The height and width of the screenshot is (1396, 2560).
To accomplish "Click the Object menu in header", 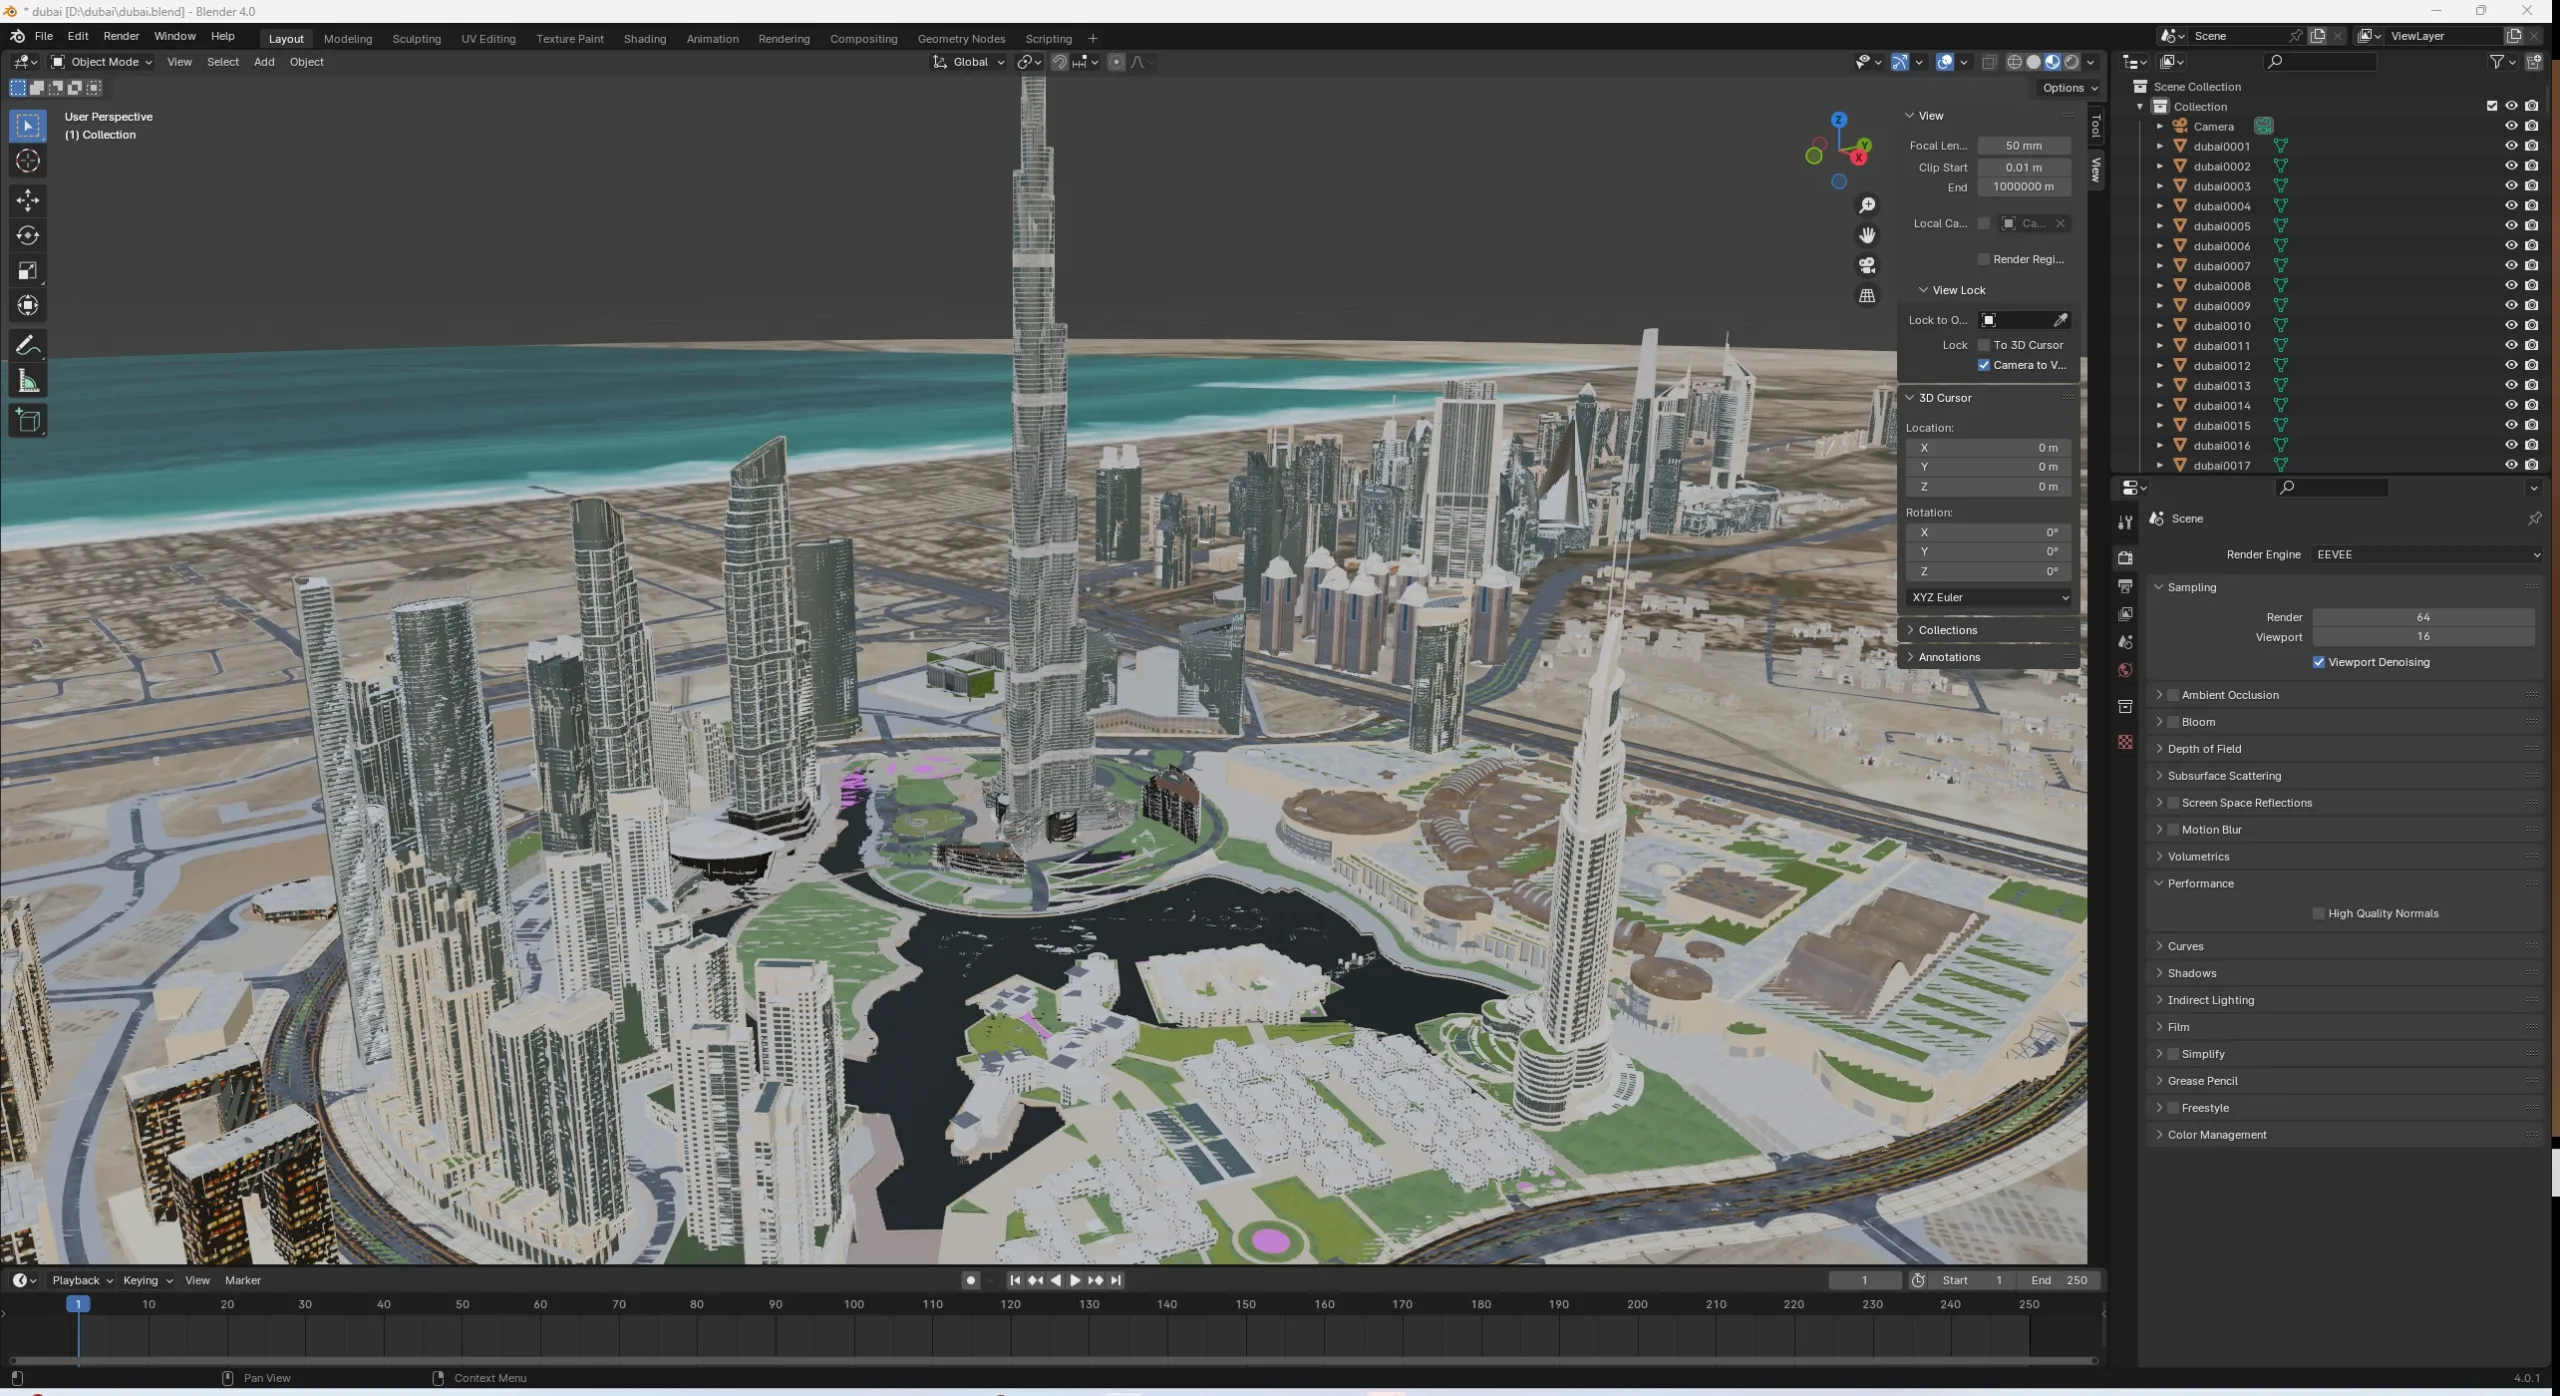I will (306, 62).
